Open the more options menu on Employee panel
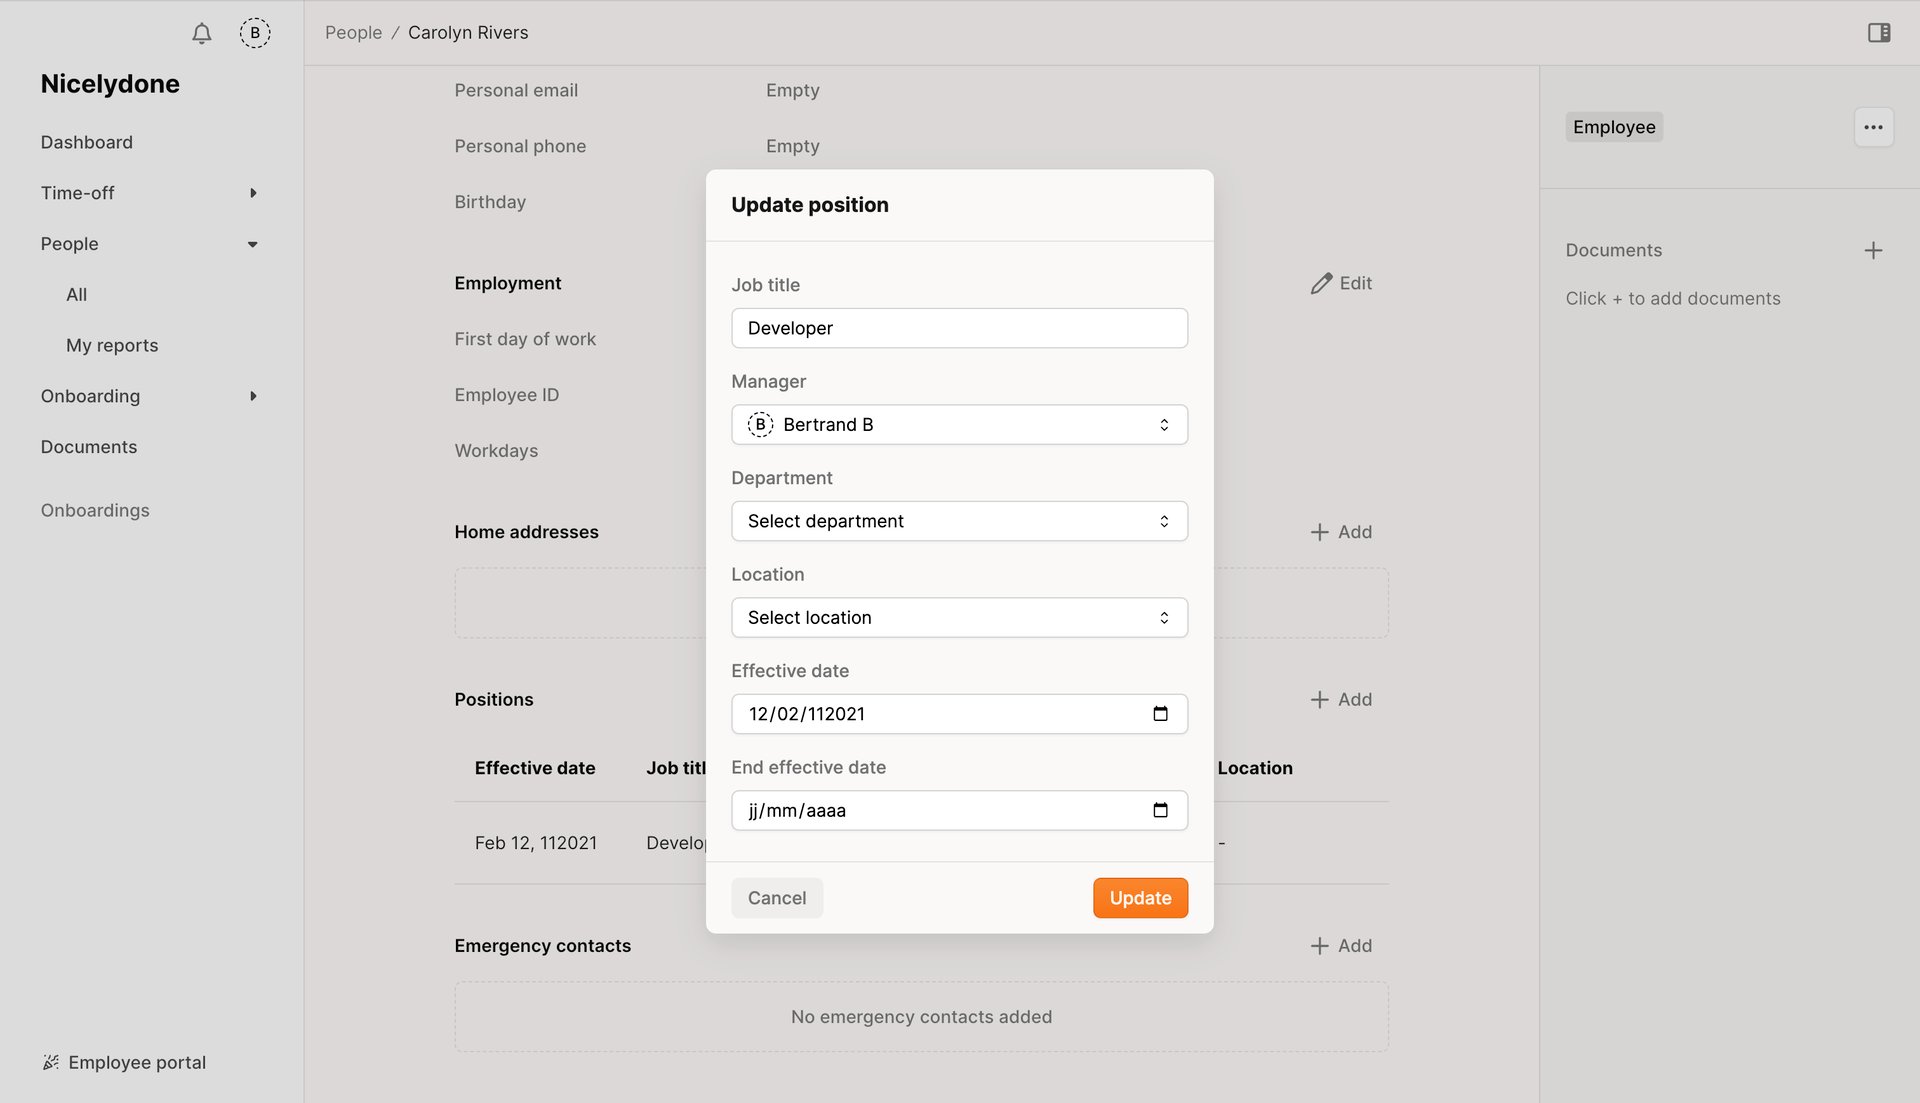 (x=1874, y=127)
